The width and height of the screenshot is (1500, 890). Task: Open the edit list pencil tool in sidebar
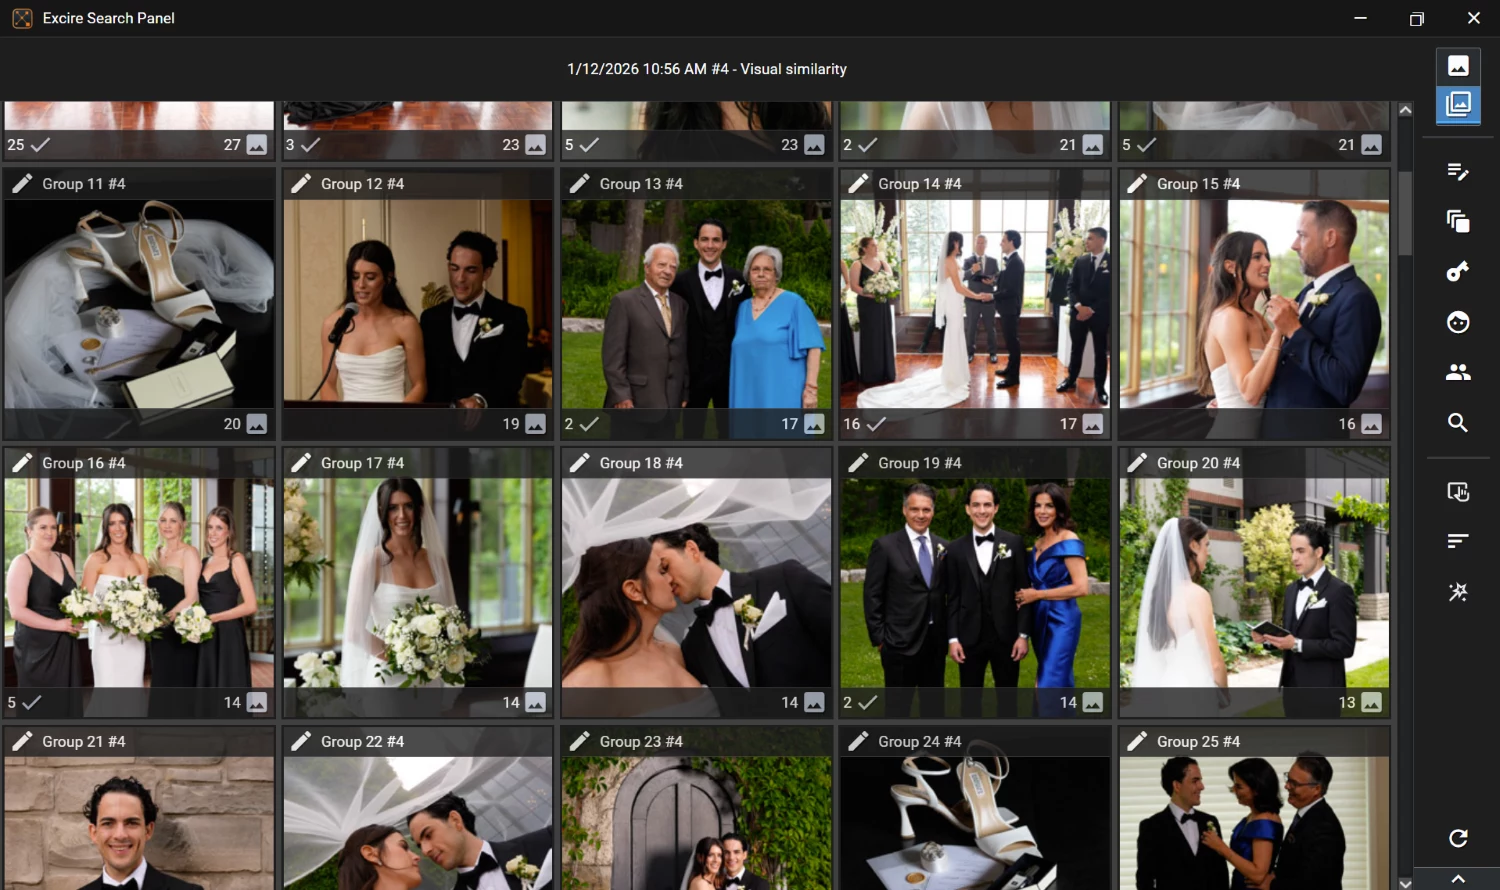[1458, 172]
